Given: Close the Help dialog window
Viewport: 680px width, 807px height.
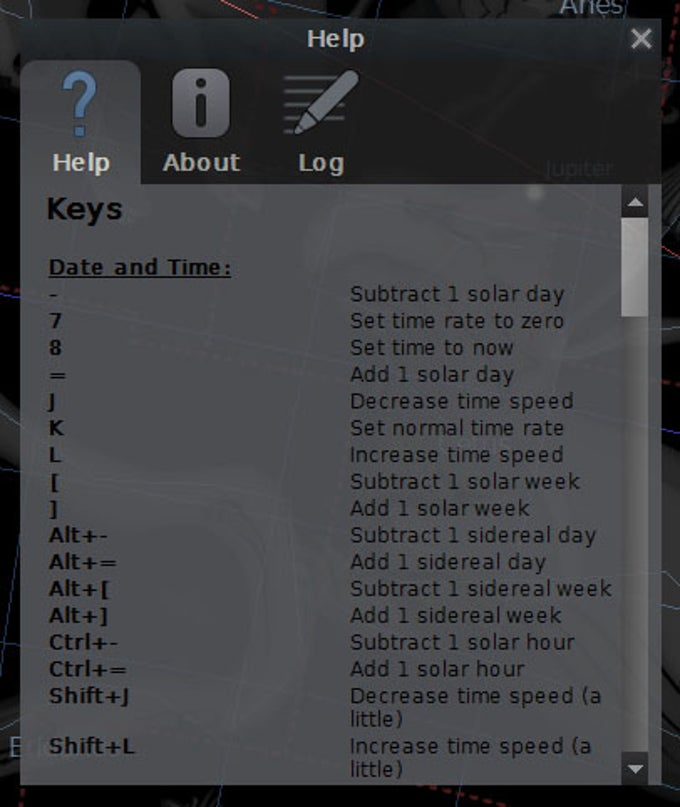Looking at the screenshot, I should pos(641,39).
